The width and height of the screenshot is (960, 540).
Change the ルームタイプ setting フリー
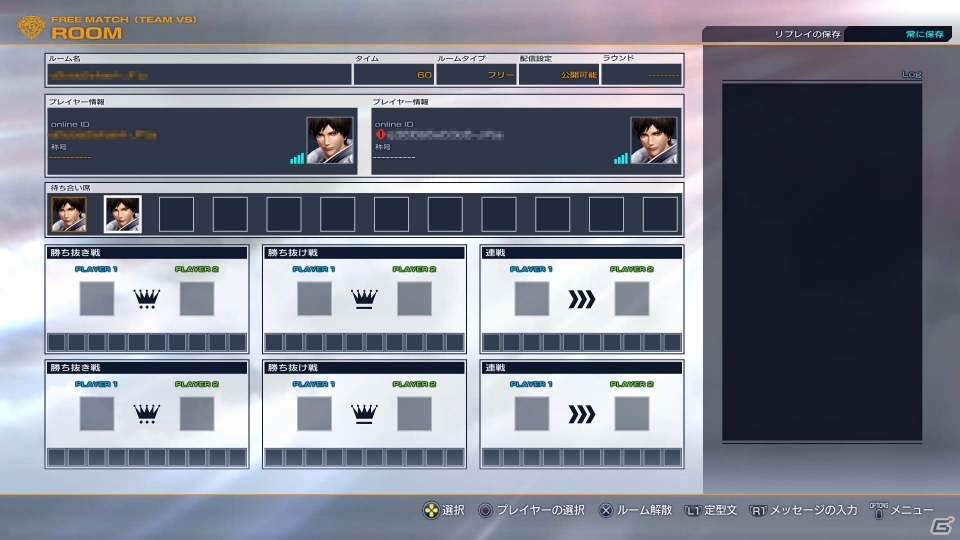click(x=476, y=75)
